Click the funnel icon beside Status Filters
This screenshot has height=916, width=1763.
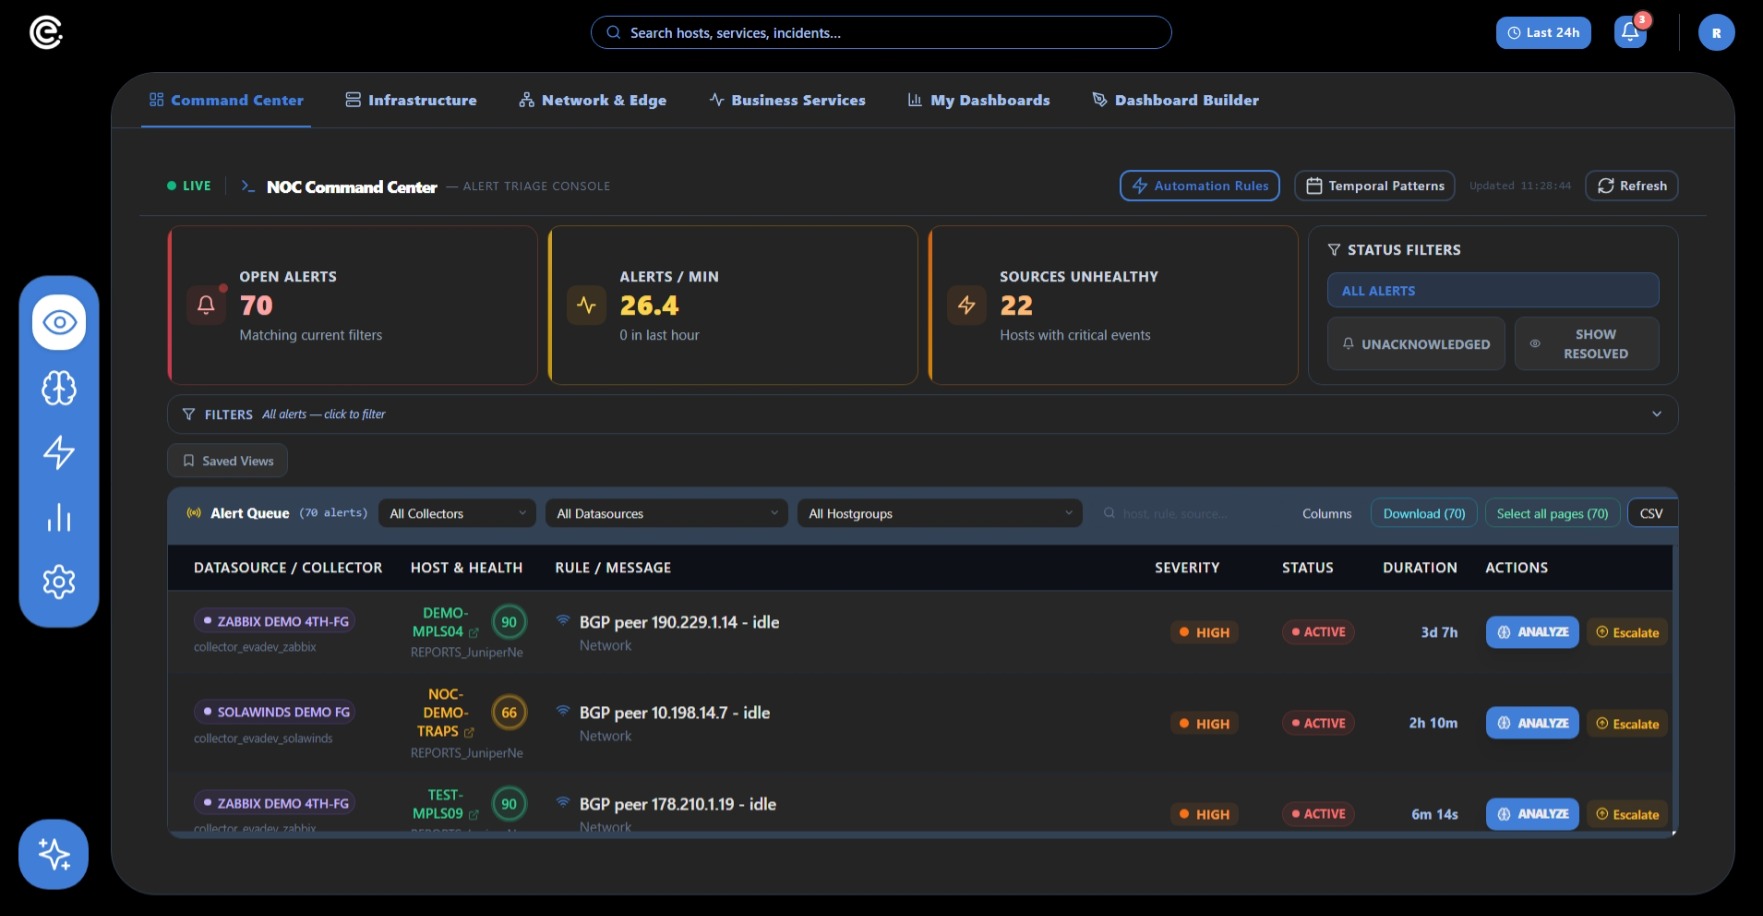(x=1334, y=250)
